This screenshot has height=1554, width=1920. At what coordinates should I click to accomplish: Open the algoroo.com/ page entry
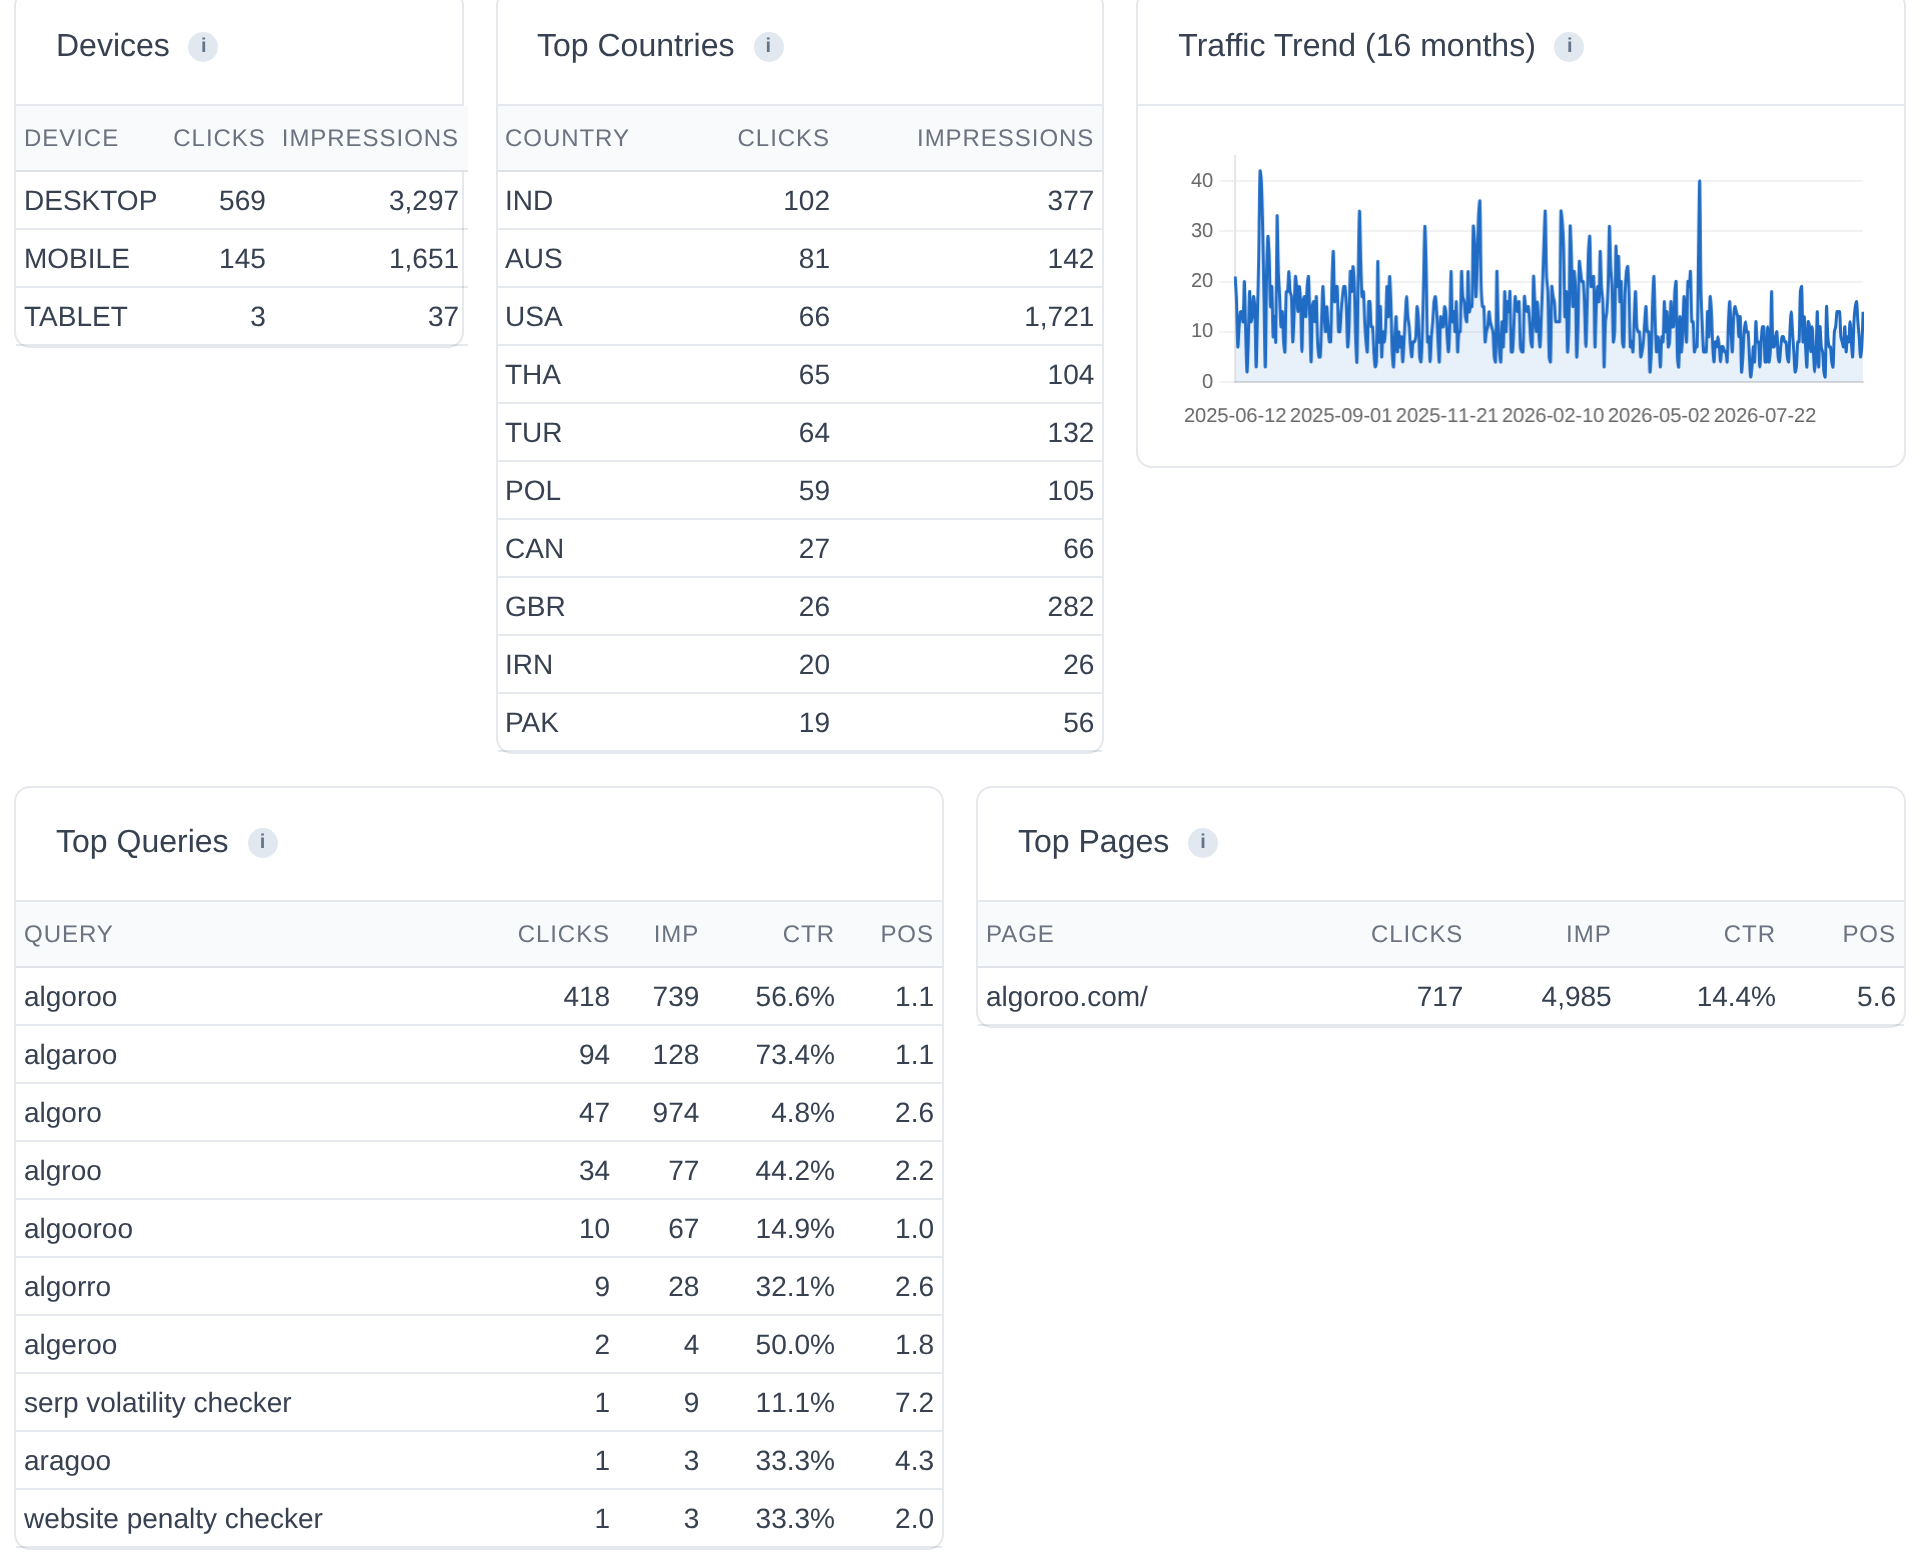1067,997
